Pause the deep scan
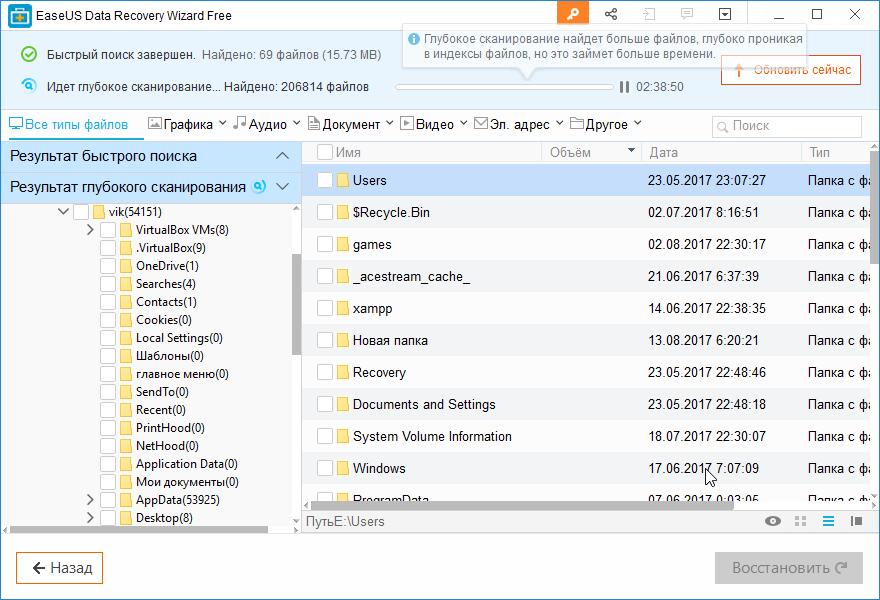This screenshot has height=600, width=880. pyautogui.click(x=624, y=87)
